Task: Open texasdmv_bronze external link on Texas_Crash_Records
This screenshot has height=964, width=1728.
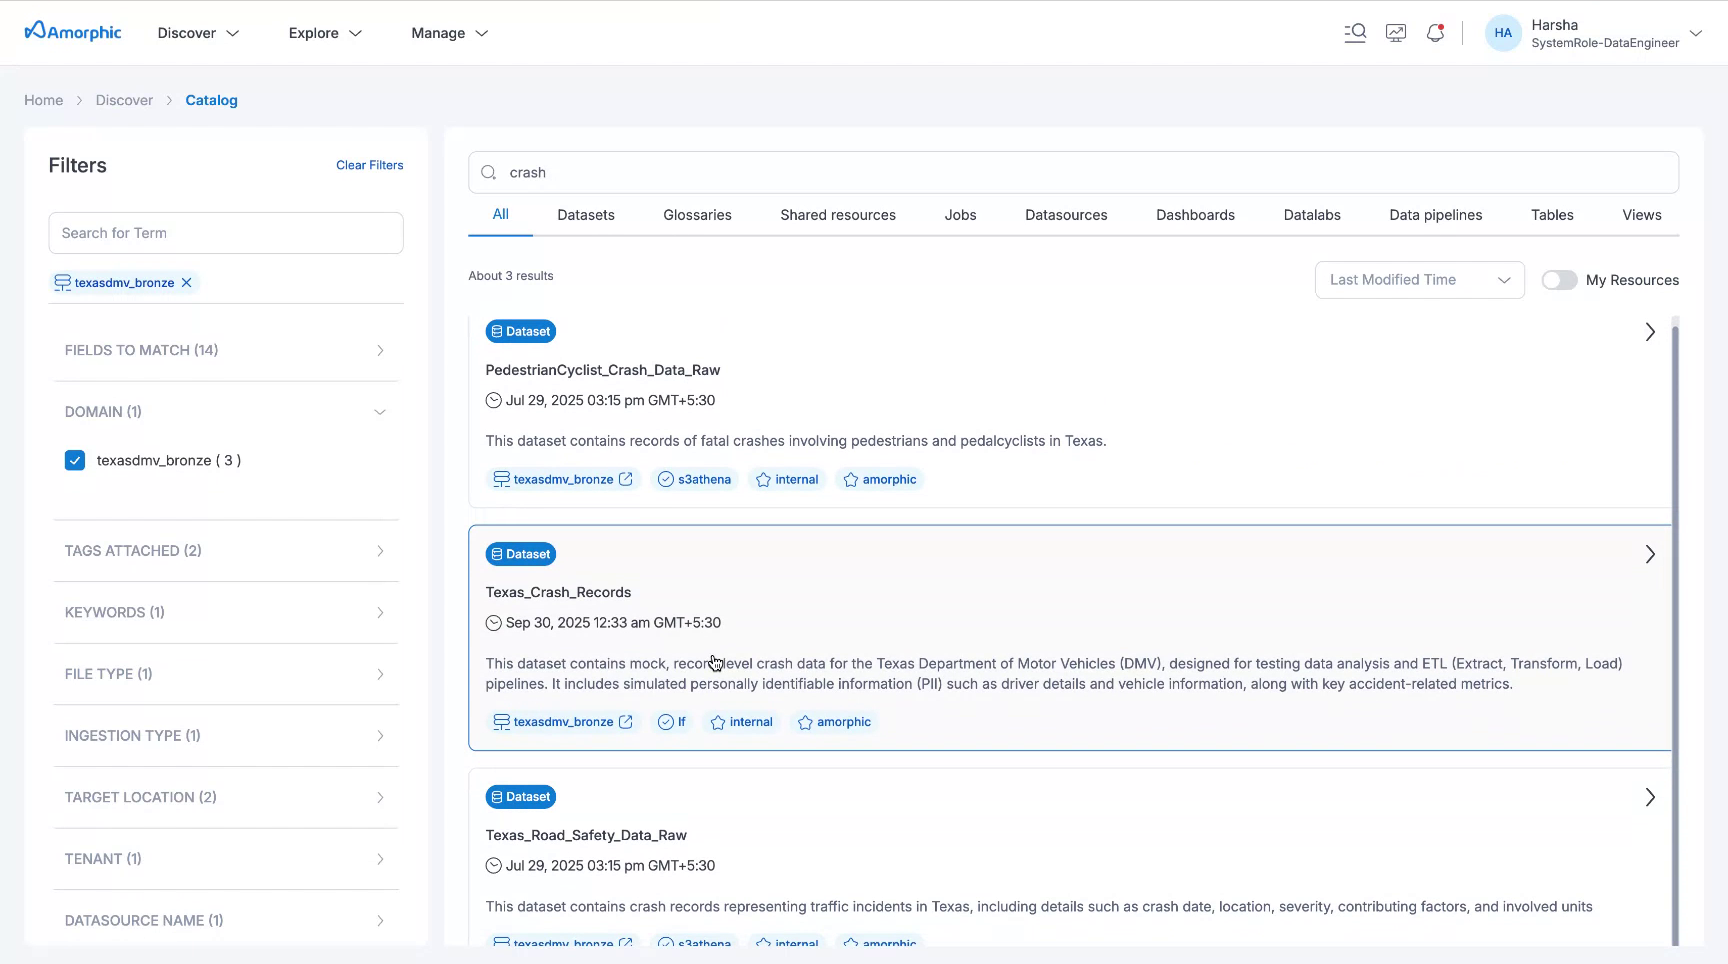Action: [x=626, y=722]
